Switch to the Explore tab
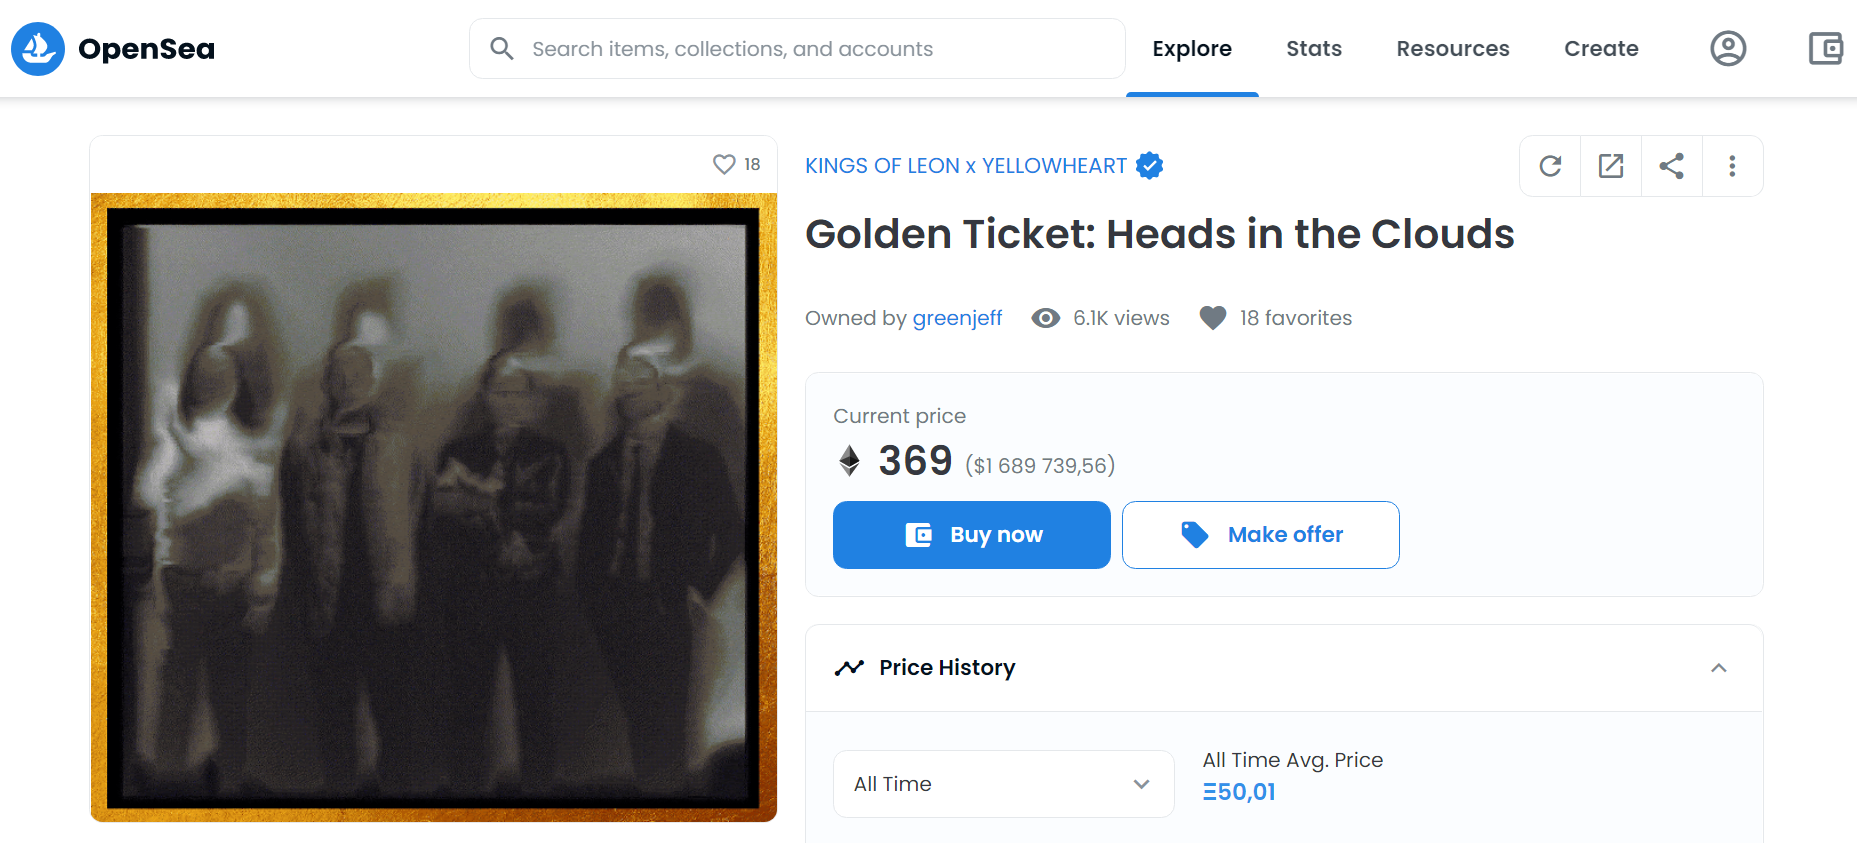The width and height of the screenshot is (1857, 843). tap(1192, 48)
